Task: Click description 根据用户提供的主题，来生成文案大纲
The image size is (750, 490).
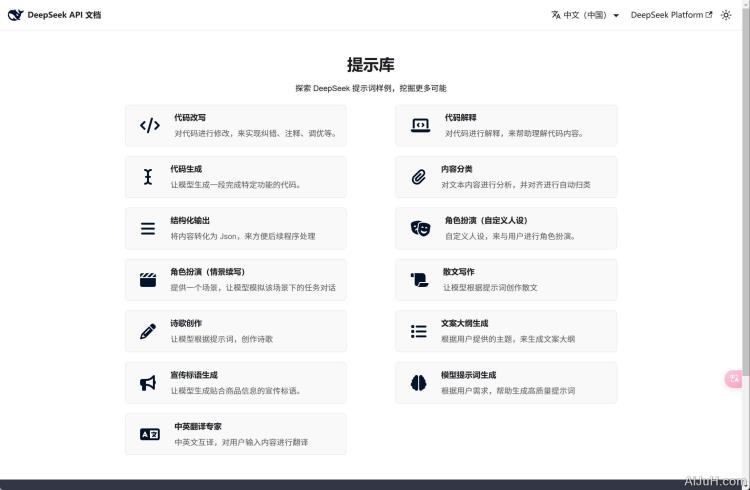Action: point(508,339)
